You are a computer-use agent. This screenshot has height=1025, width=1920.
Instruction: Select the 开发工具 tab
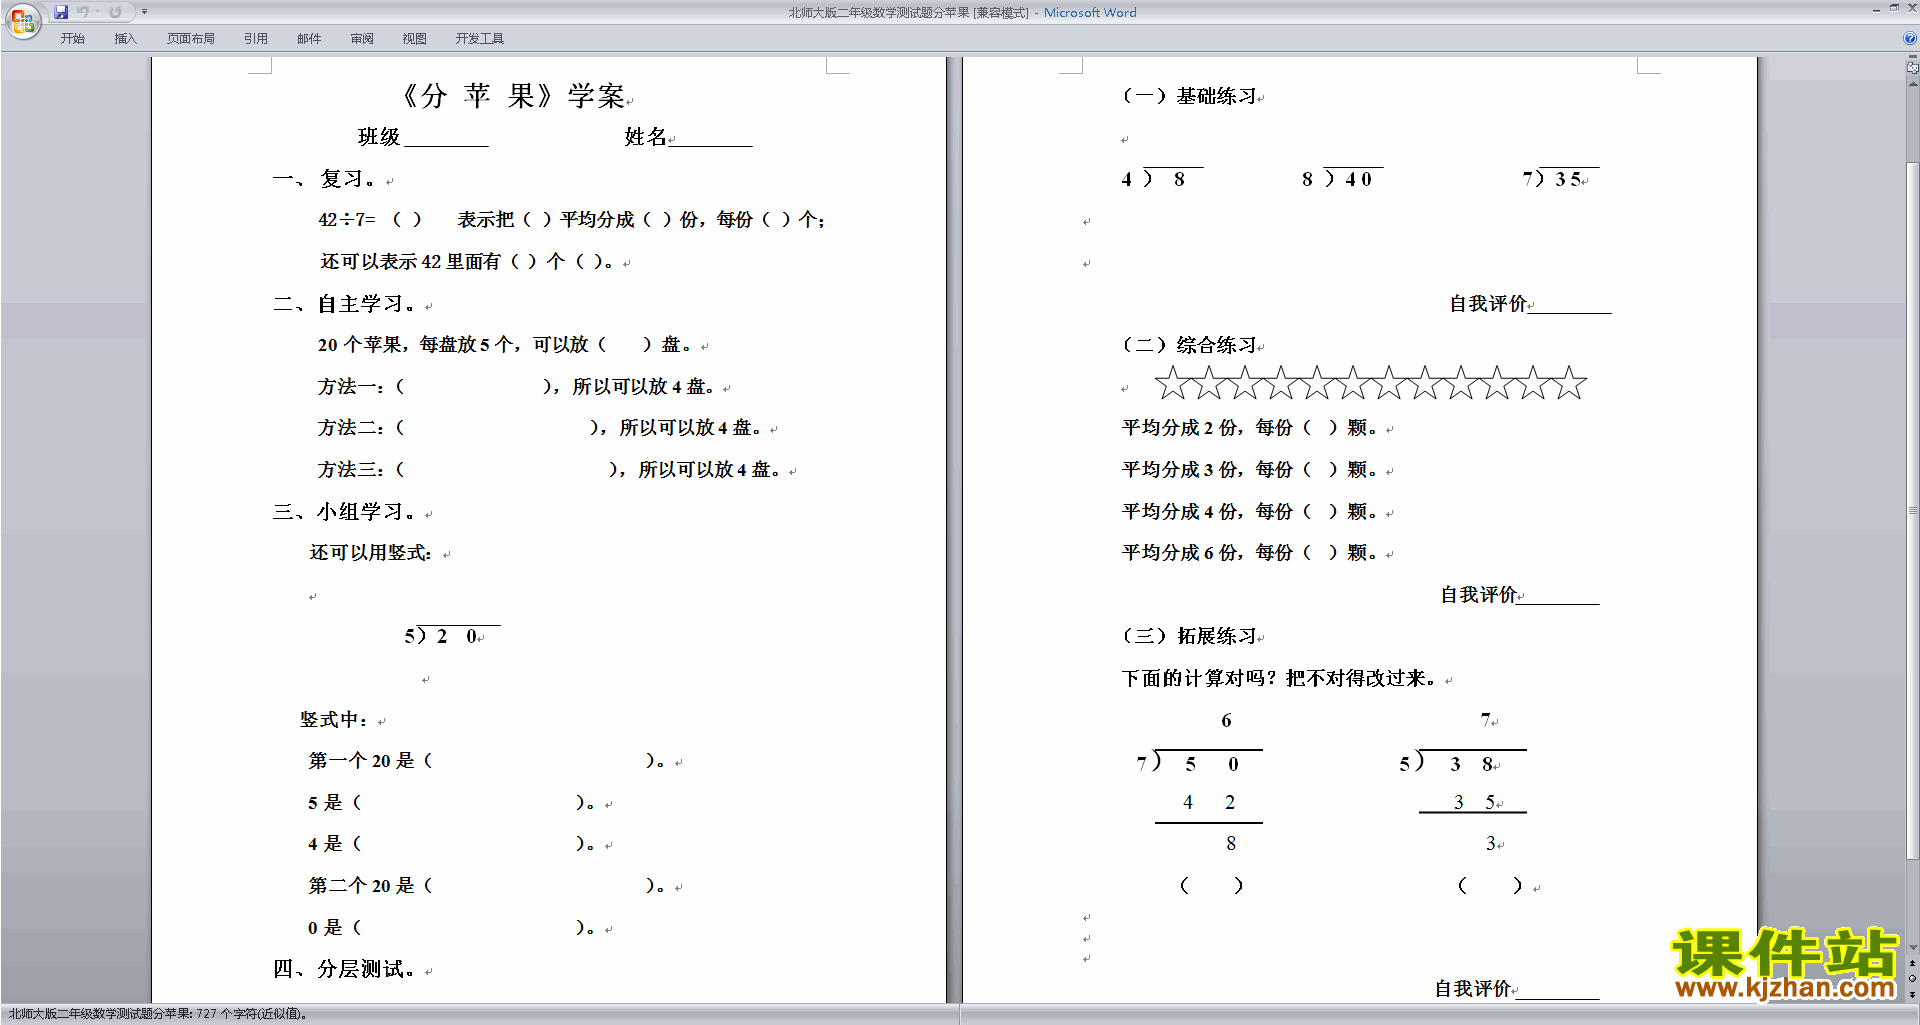480,39
